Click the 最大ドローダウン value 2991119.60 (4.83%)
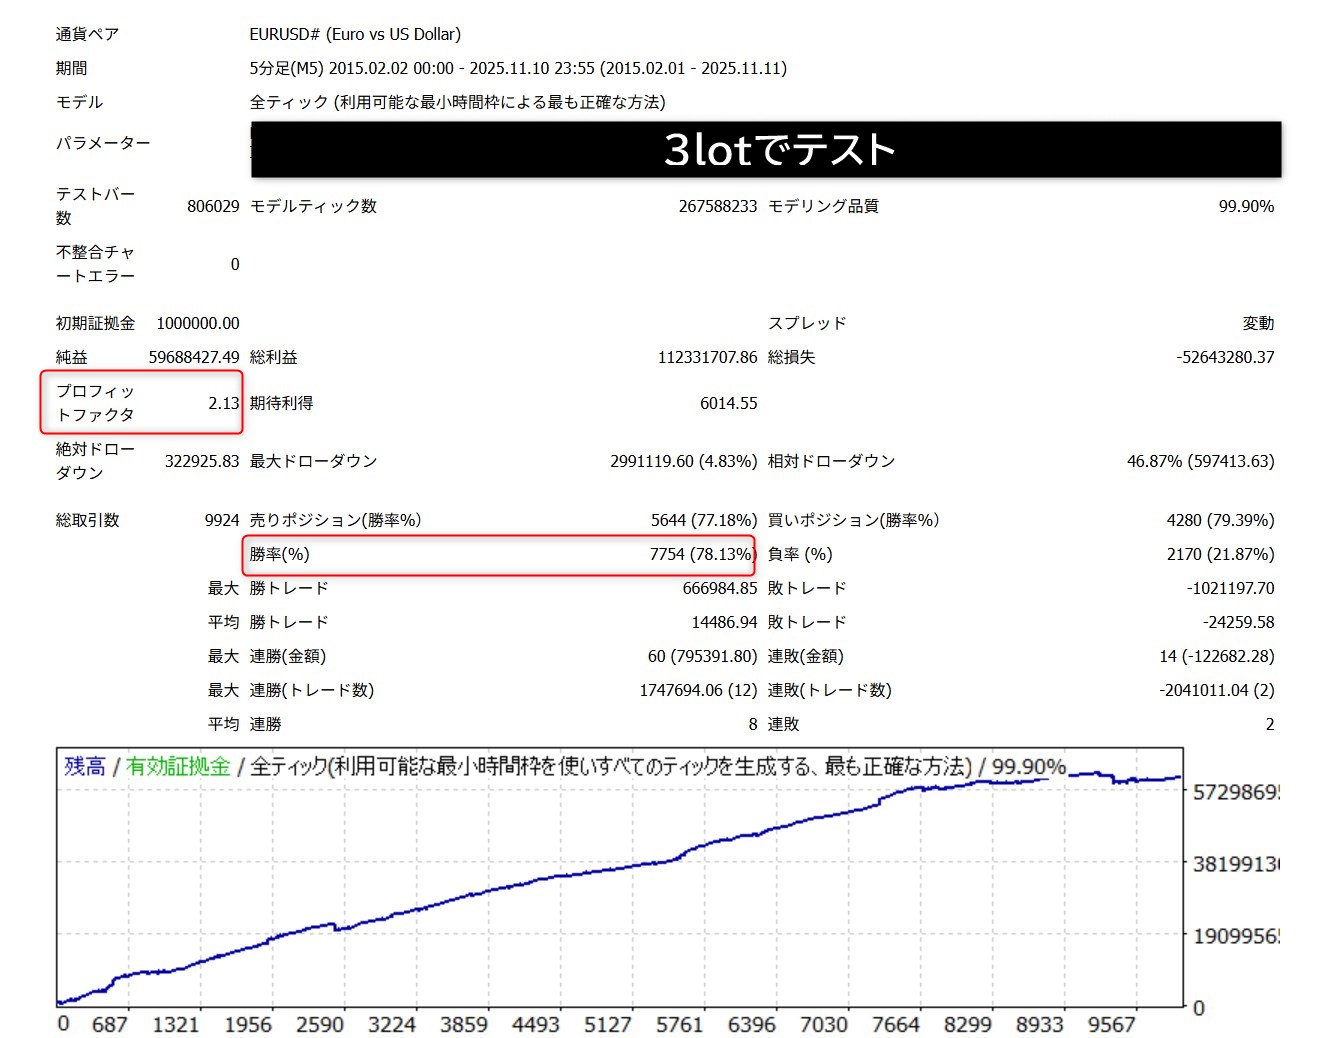Screen dimensions: 1322x1038 [x=683, y=461]
